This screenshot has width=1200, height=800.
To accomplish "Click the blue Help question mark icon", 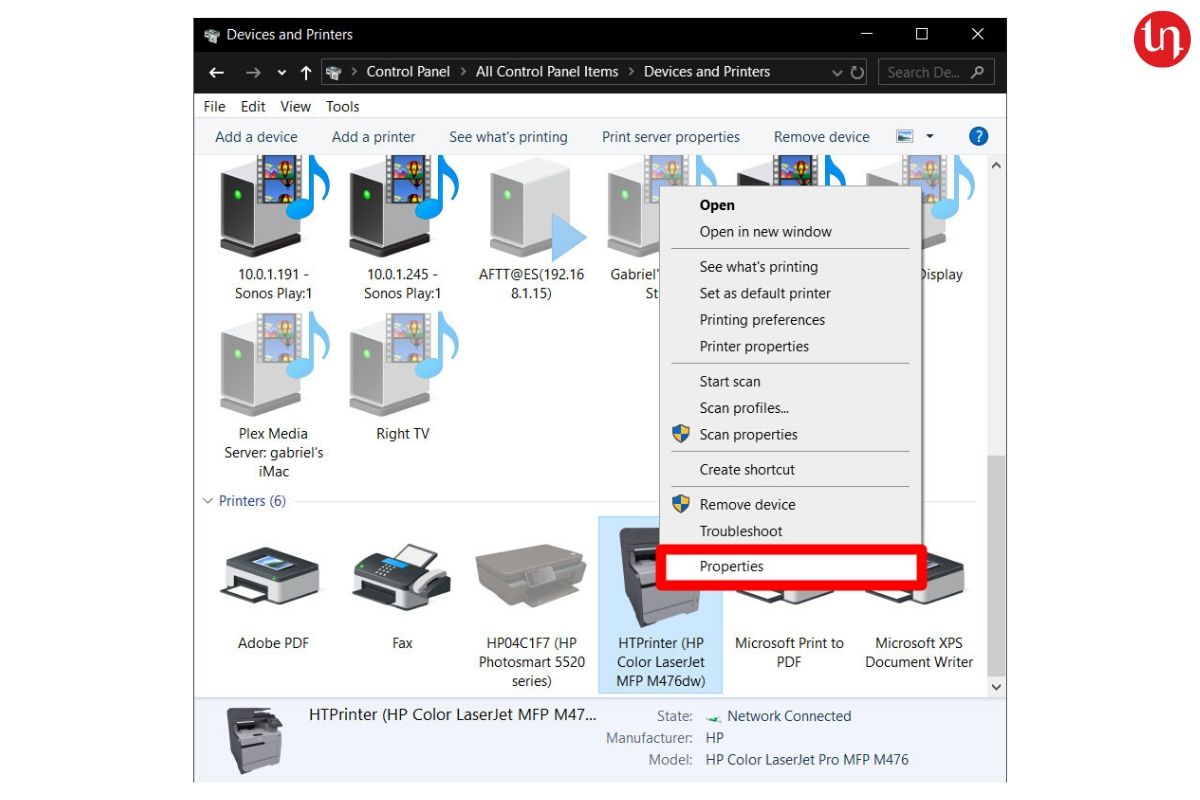I will [979, 137].
